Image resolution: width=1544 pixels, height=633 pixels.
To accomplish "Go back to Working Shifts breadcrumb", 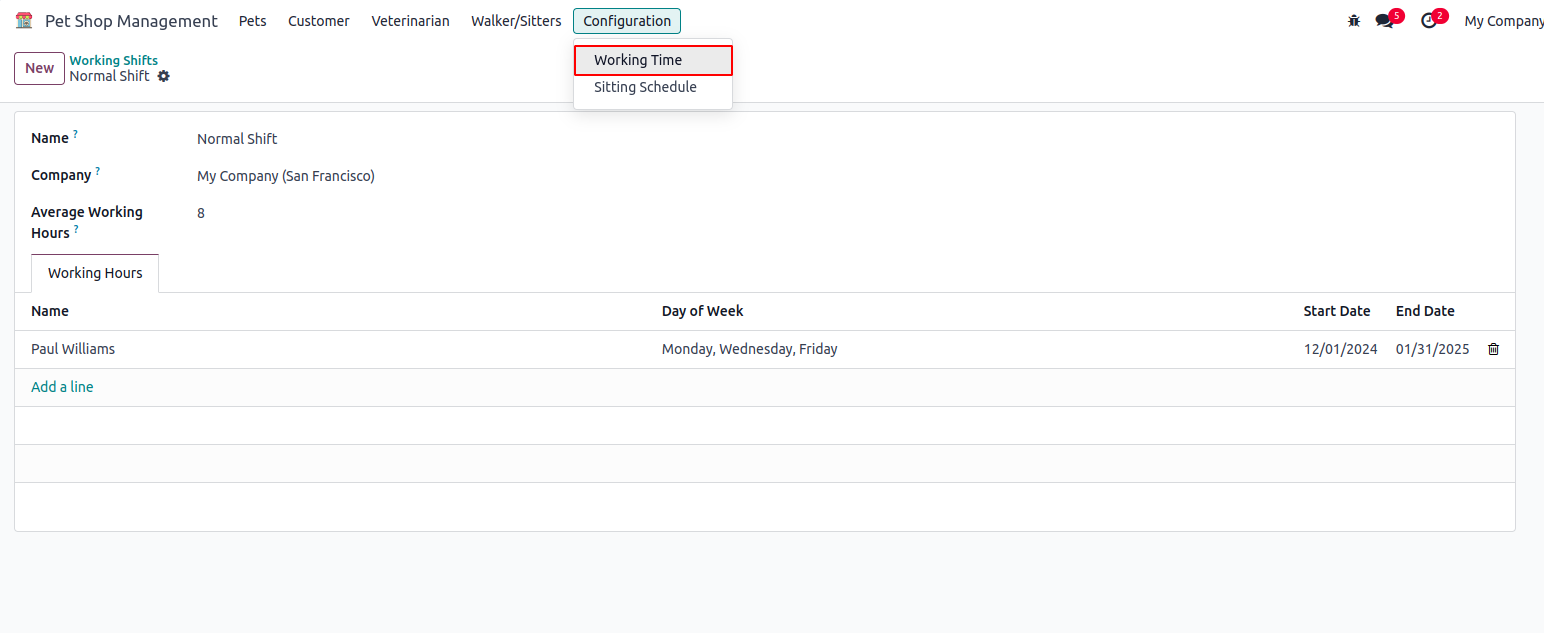I will coord(114,60).
